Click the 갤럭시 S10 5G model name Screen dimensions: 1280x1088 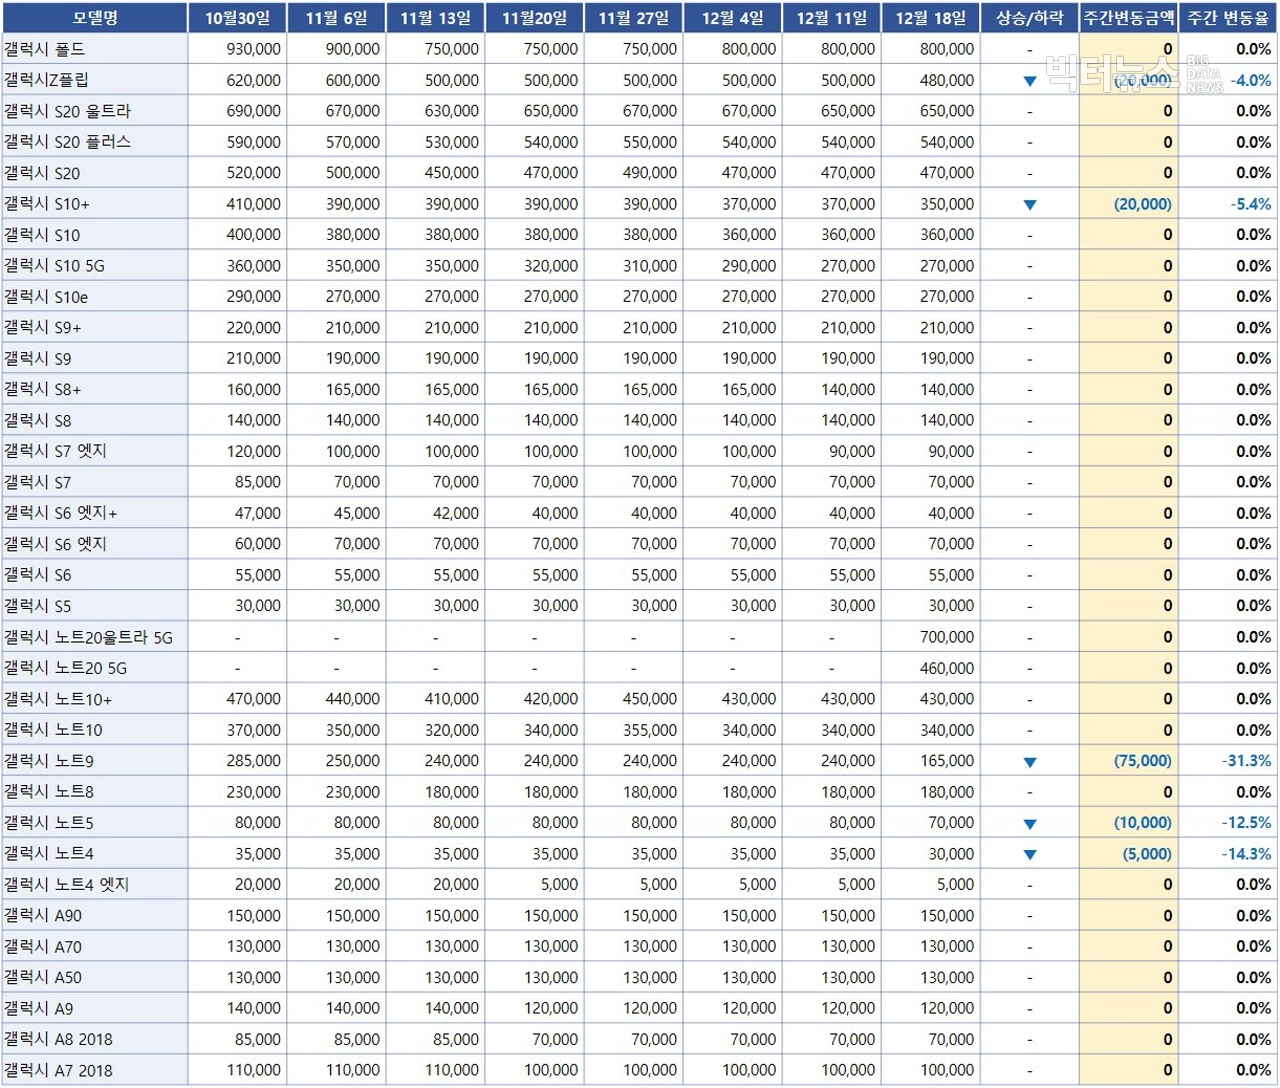[54, 266]
